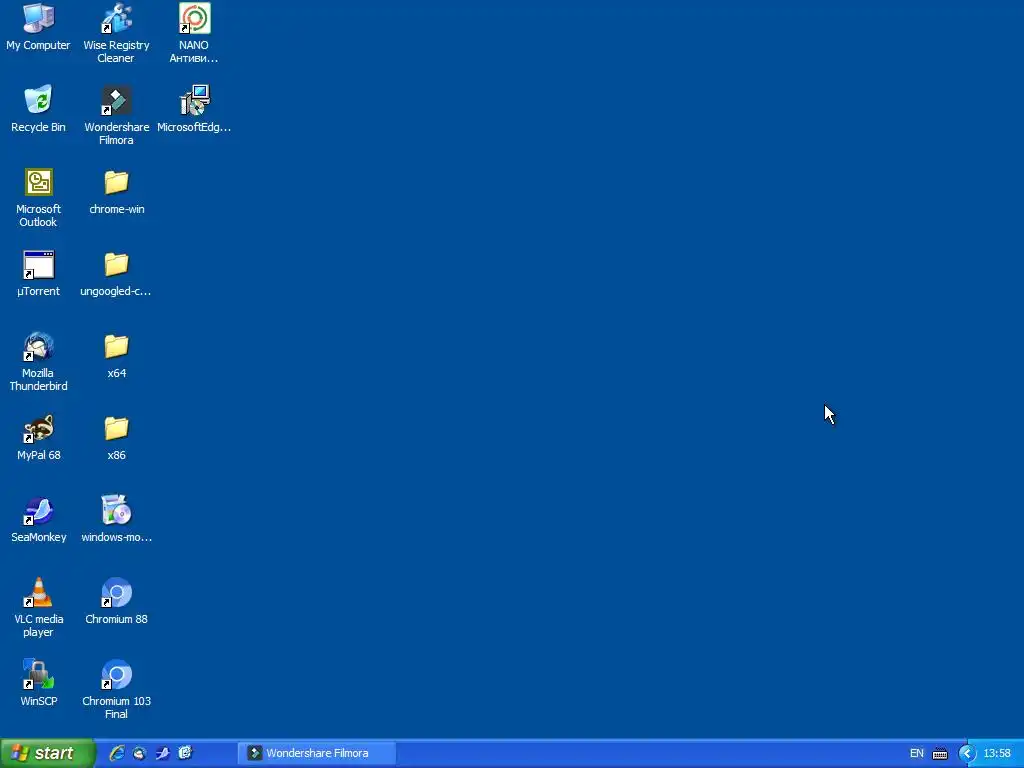Launch SeaMonkey from the Quick Launch bar
This screenshot has width=1024, height=768.
pos(163,753)
